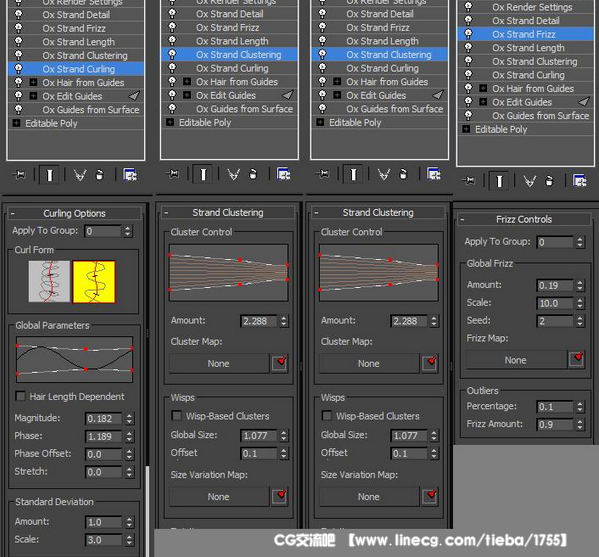The image size is (599, 557).
Task: Click the Phase value field 1.189
Action: [104, 436]
